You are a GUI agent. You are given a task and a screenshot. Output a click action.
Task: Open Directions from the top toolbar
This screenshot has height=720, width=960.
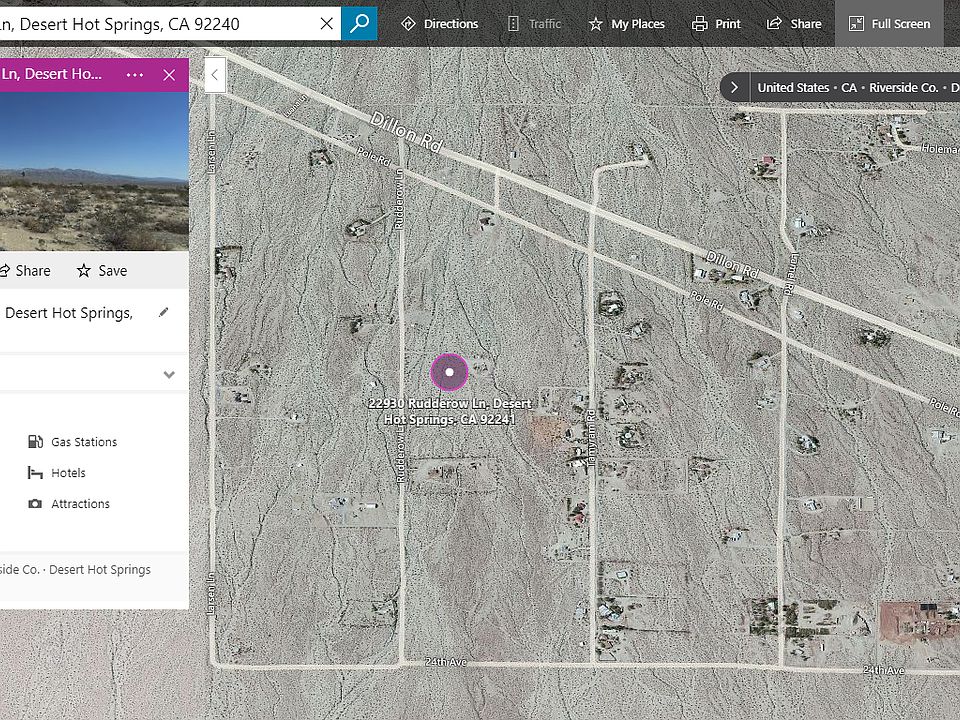pos(440,24)
